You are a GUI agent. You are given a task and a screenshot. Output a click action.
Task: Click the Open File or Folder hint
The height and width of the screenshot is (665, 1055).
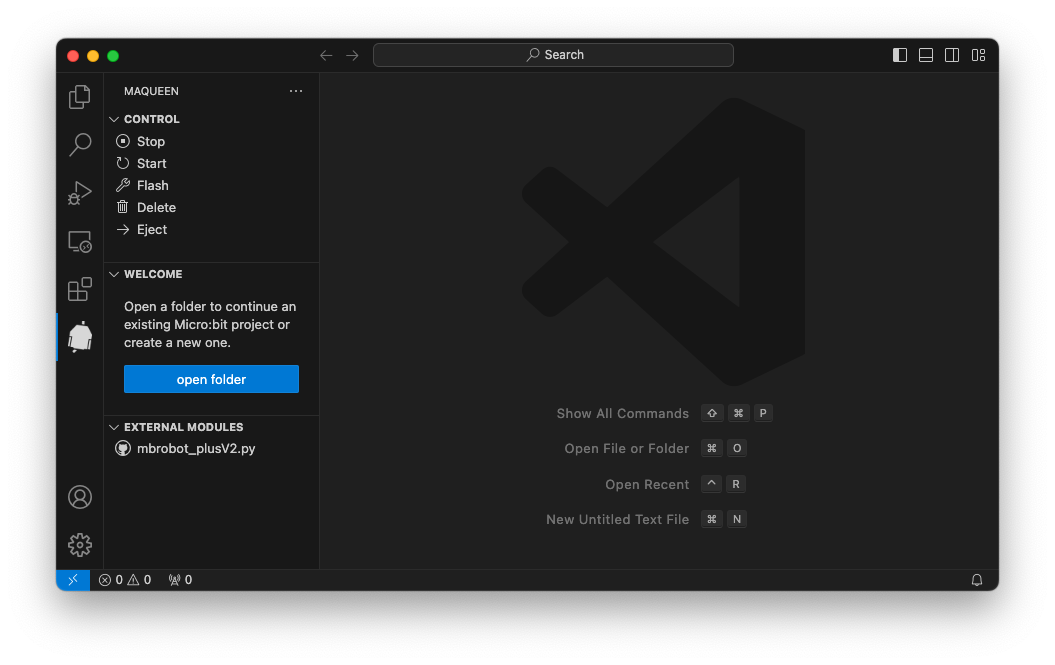[x=627, y=448]
